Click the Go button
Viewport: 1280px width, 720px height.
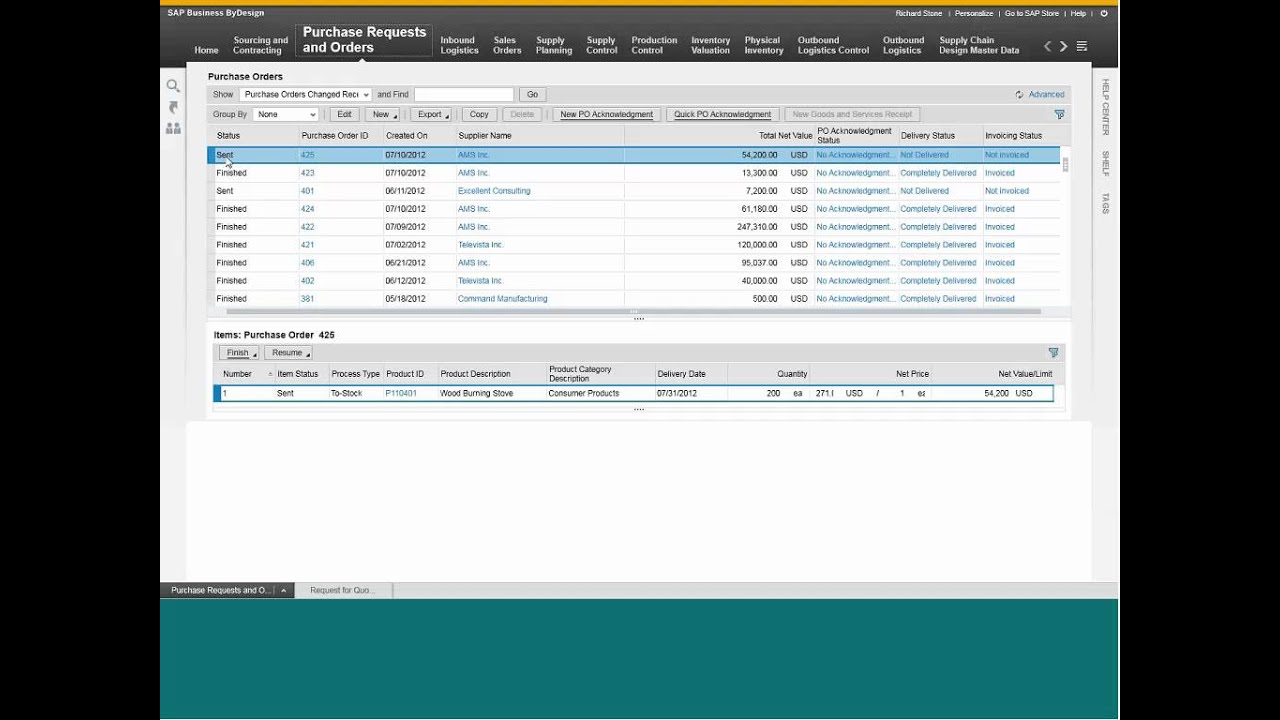532,95
